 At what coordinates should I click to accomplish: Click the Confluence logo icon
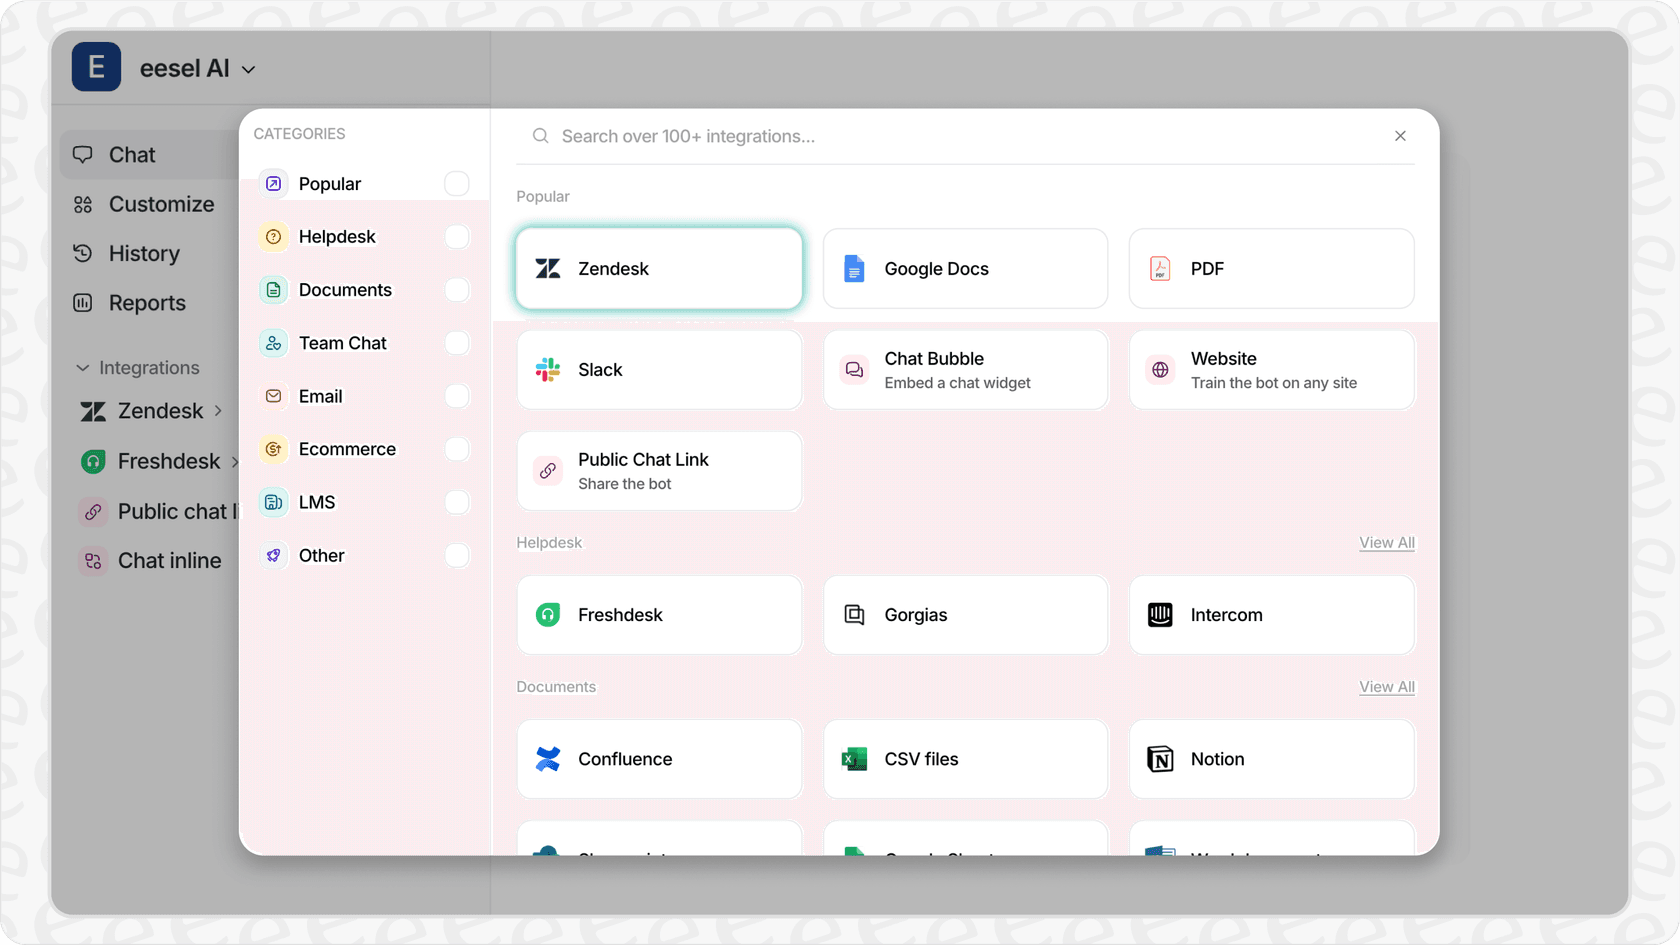[x=548, y=759]
